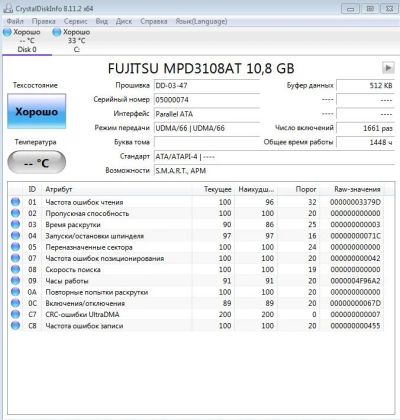Minimize the CrystalDiskInfo window
This screenshot has width=400, height=420.
[350, 9]
